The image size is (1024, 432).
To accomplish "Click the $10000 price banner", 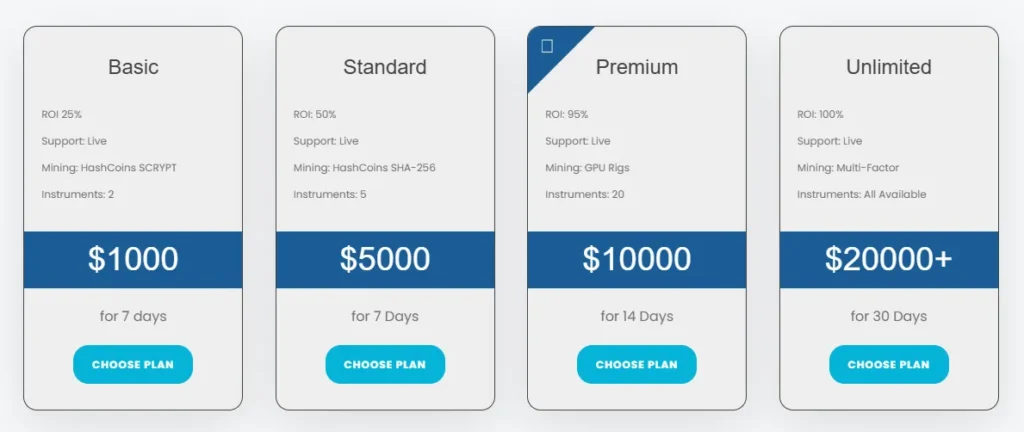I will [637, 259].
